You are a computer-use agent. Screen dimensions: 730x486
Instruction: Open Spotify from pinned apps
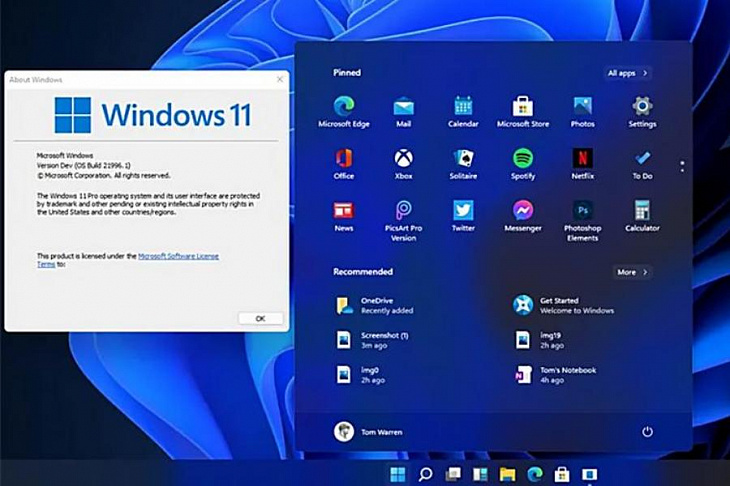pyautogui.click(x=522, y=164)
